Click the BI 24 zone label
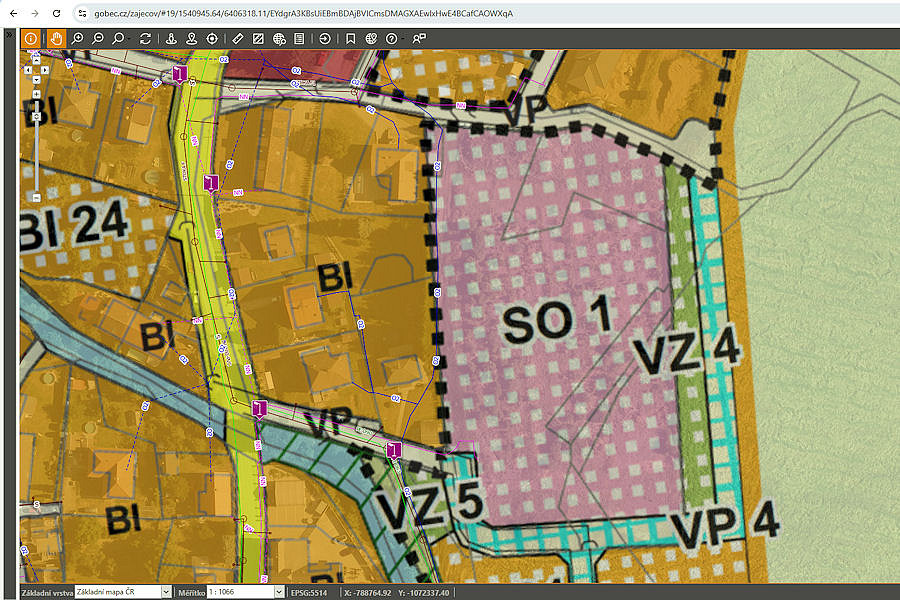The width and height of the screenshot is (900, 600). pos(73,226)
